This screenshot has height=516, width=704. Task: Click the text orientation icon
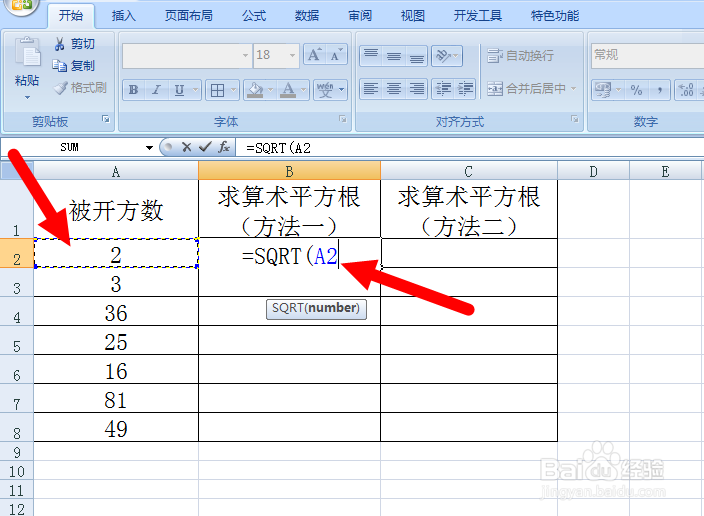(x=443, y=56)
